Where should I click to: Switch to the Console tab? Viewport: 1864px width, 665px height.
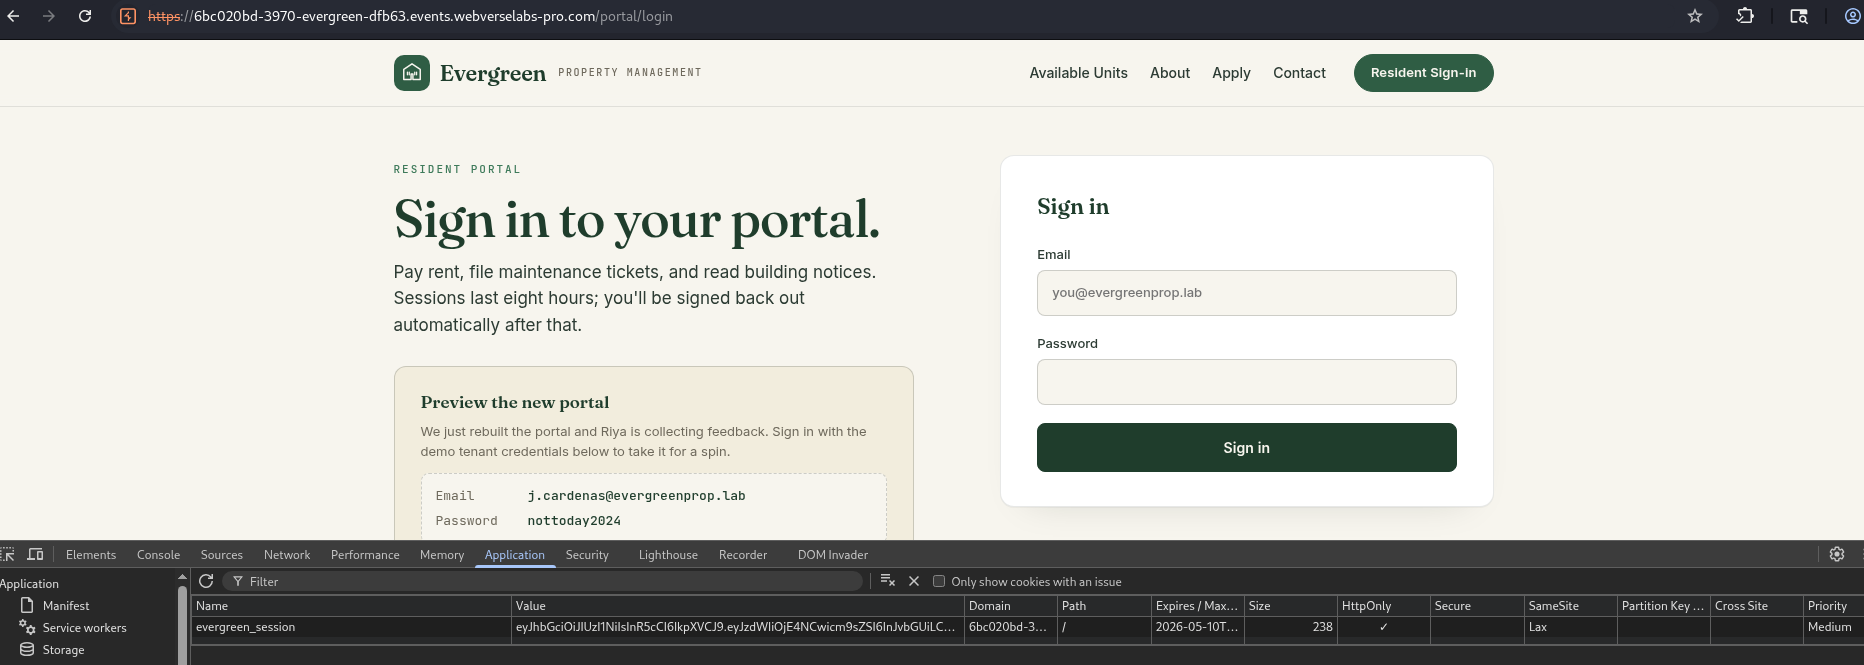coord(158,555)
